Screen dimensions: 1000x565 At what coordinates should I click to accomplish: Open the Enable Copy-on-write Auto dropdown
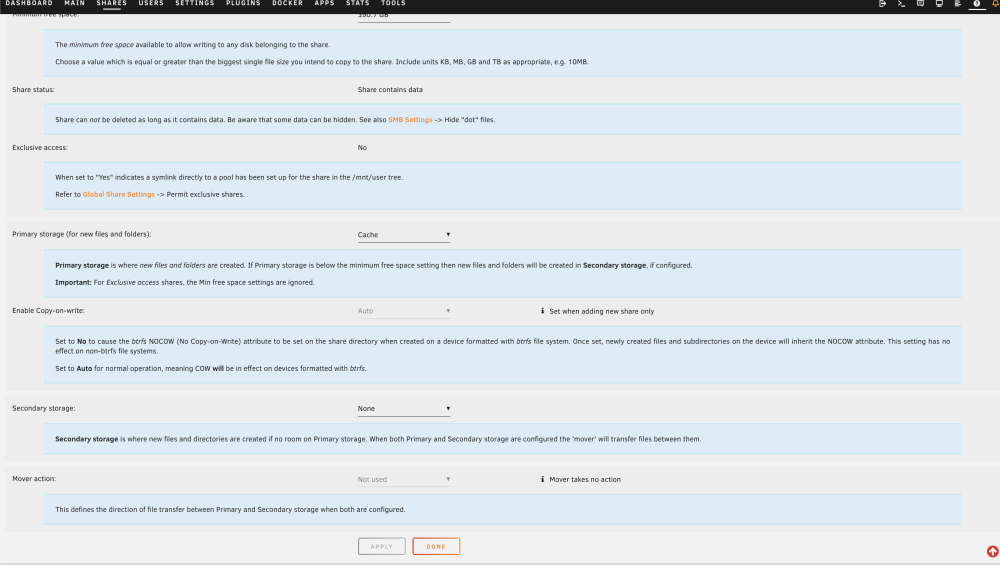point(404,311)
